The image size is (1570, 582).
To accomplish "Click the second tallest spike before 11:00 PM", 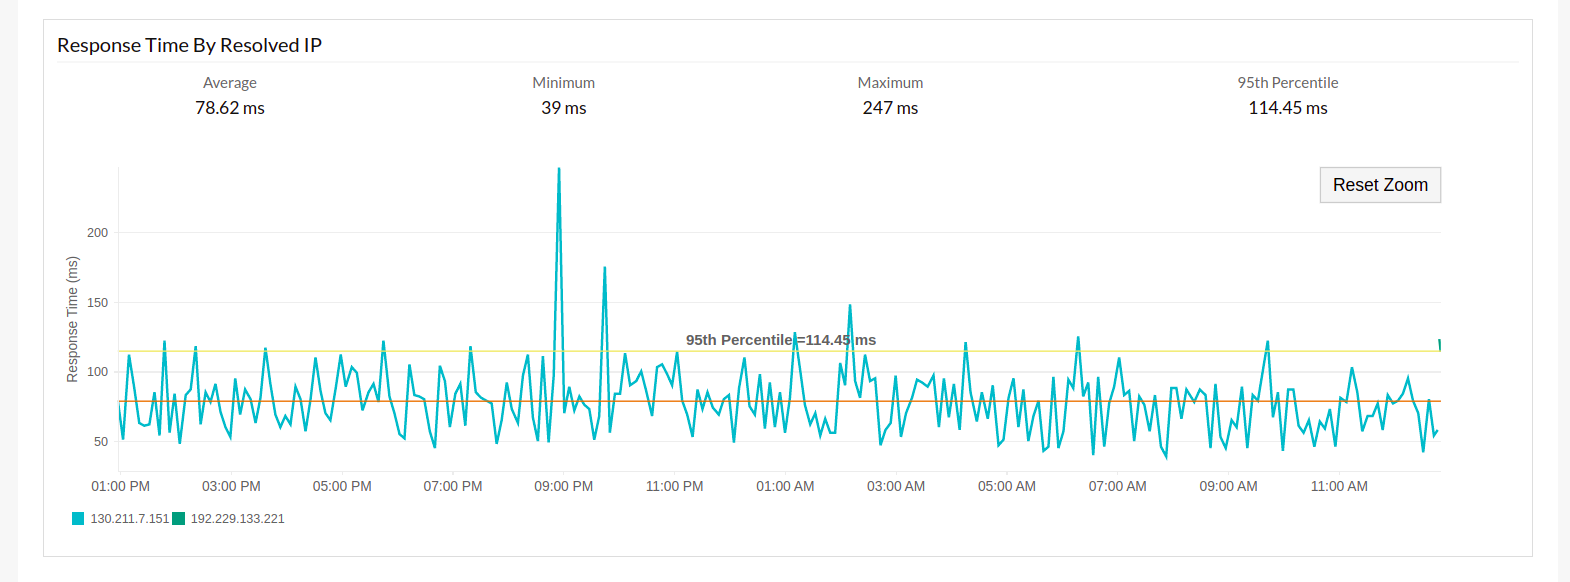I will click(x=604, y=269).
